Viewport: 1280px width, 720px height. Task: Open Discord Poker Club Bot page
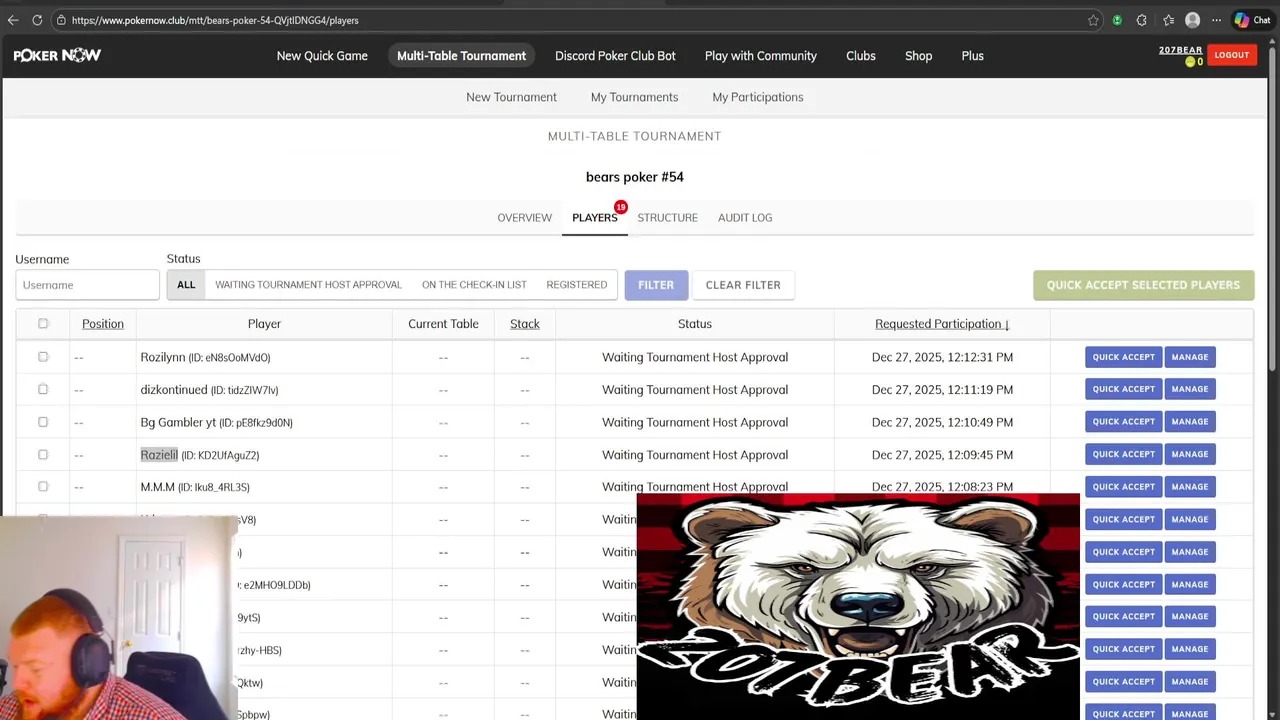(615, 56)
